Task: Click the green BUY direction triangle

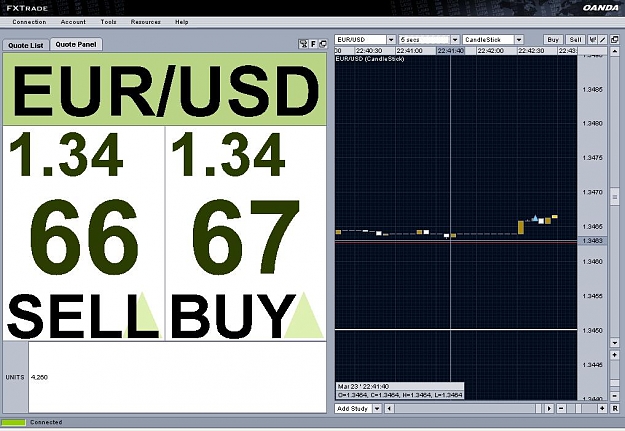Action: [305, 315]
